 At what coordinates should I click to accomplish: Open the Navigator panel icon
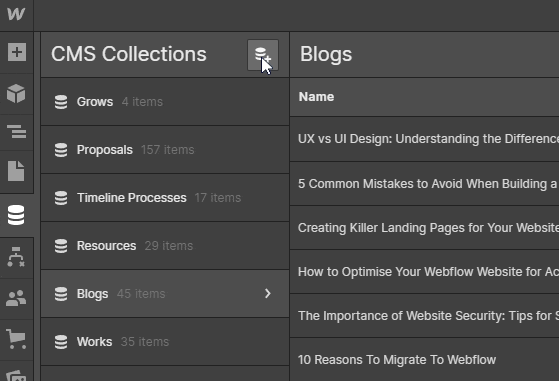16,132
